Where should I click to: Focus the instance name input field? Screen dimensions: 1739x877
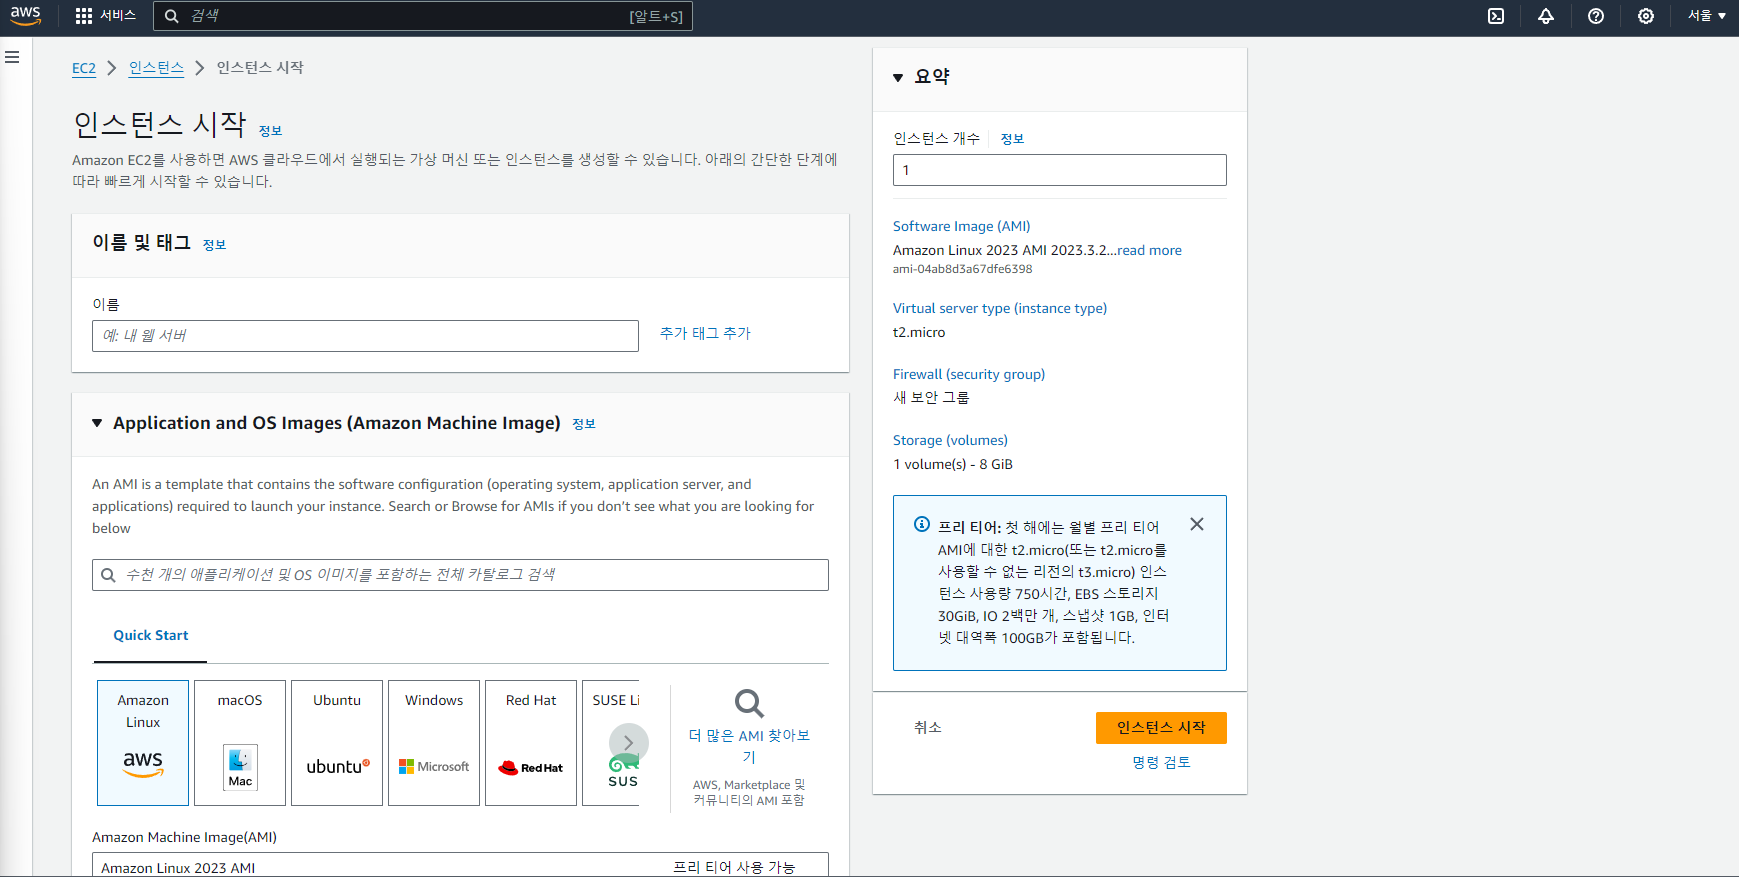tap(365, 336)
